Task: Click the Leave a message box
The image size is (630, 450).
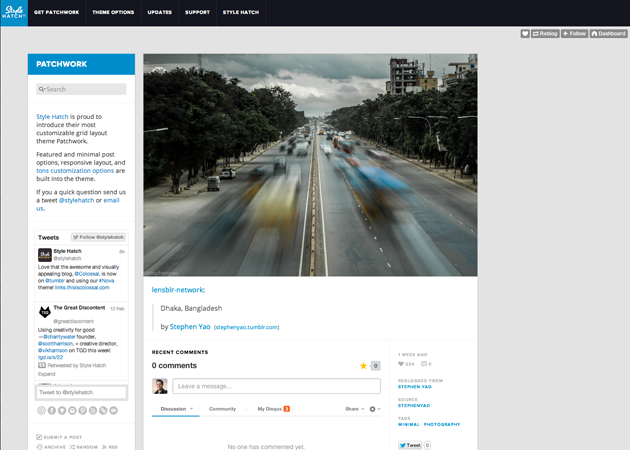Action: (276, 386)
